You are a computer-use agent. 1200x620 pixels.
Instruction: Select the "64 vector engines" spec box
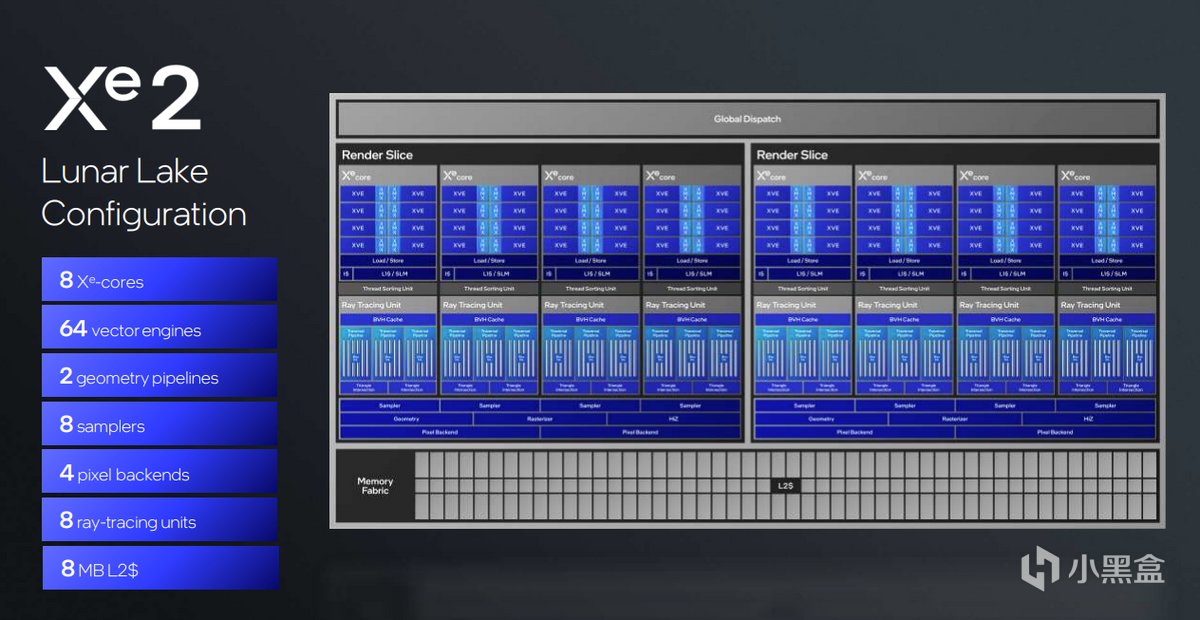[159, 328]
